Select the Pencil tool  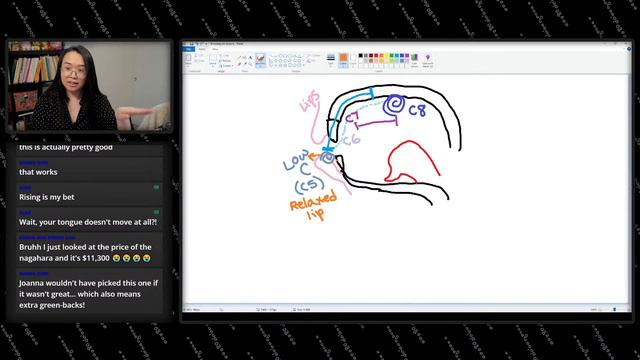coord(239,58)
